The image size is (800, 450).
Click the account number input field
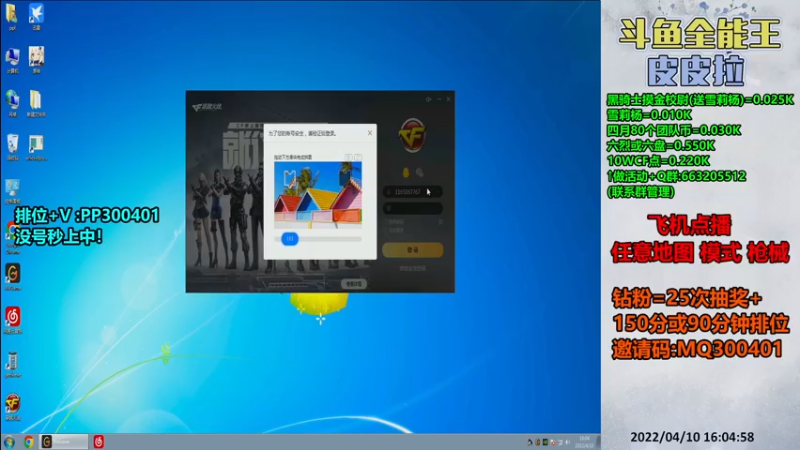[x=412, y=192]
